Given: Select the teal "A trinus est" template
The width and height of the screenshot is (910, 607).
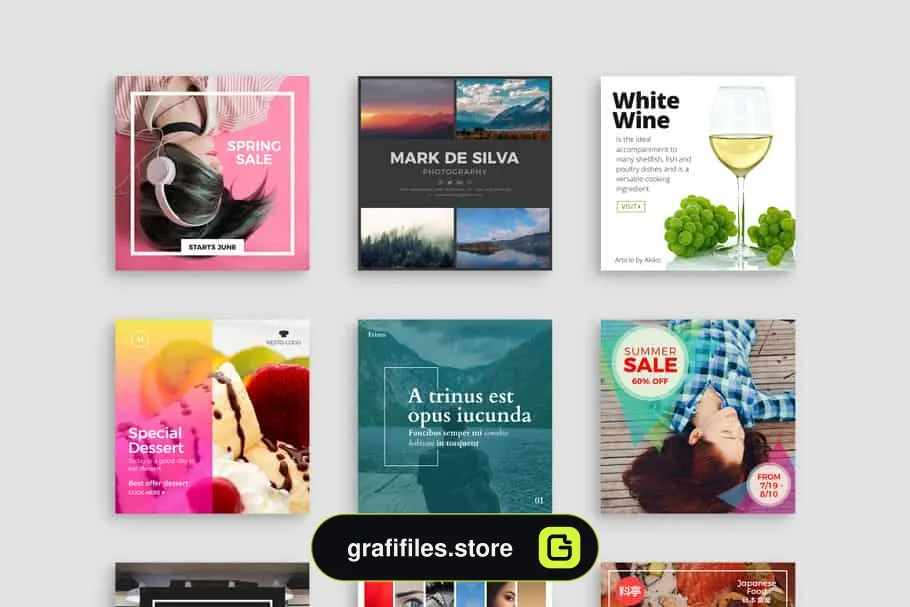Looking at the screenshot, I should [455, 416].
